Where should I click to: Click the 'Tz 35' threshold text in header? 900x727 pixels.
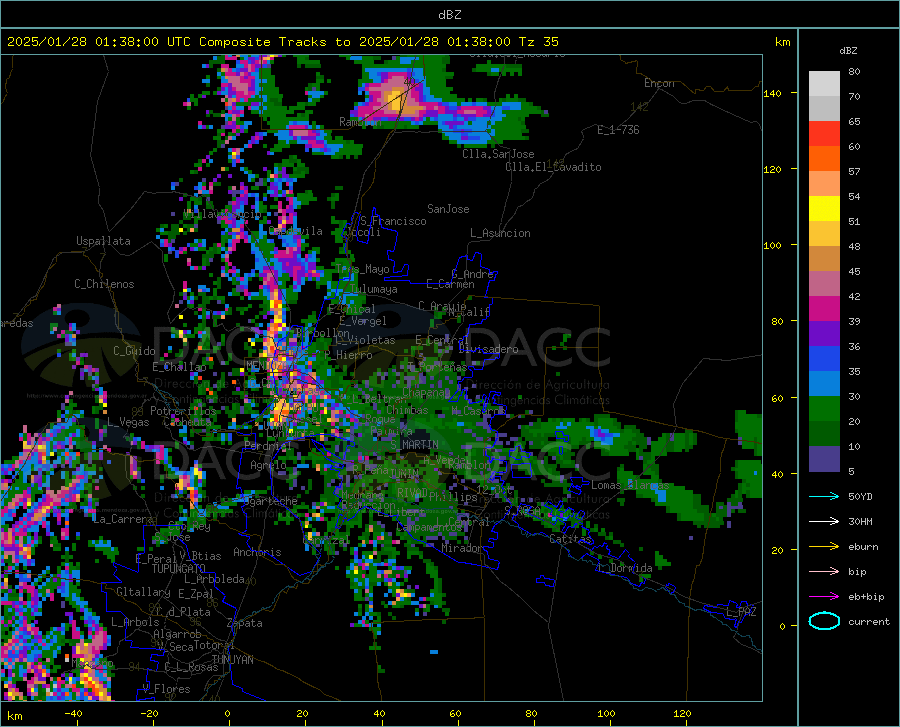pyautogui.click(x=538, y=42)
